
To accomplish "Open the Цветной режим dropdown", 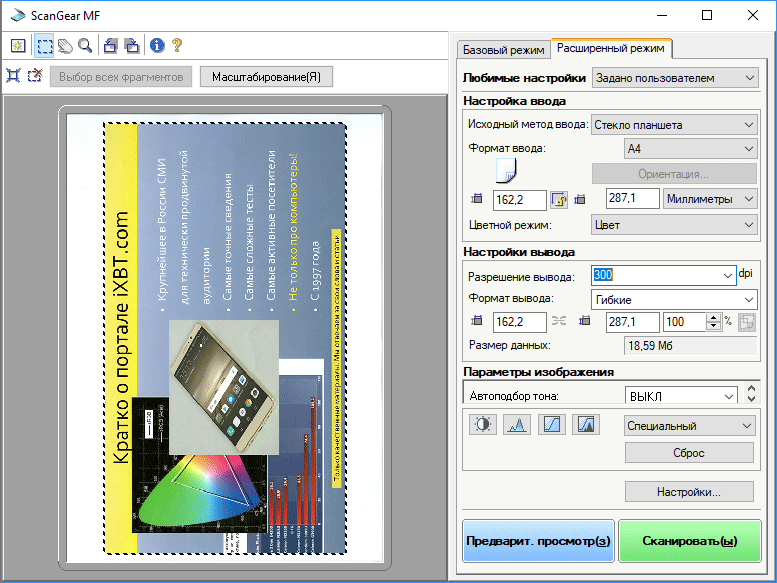I will (674, 225).
